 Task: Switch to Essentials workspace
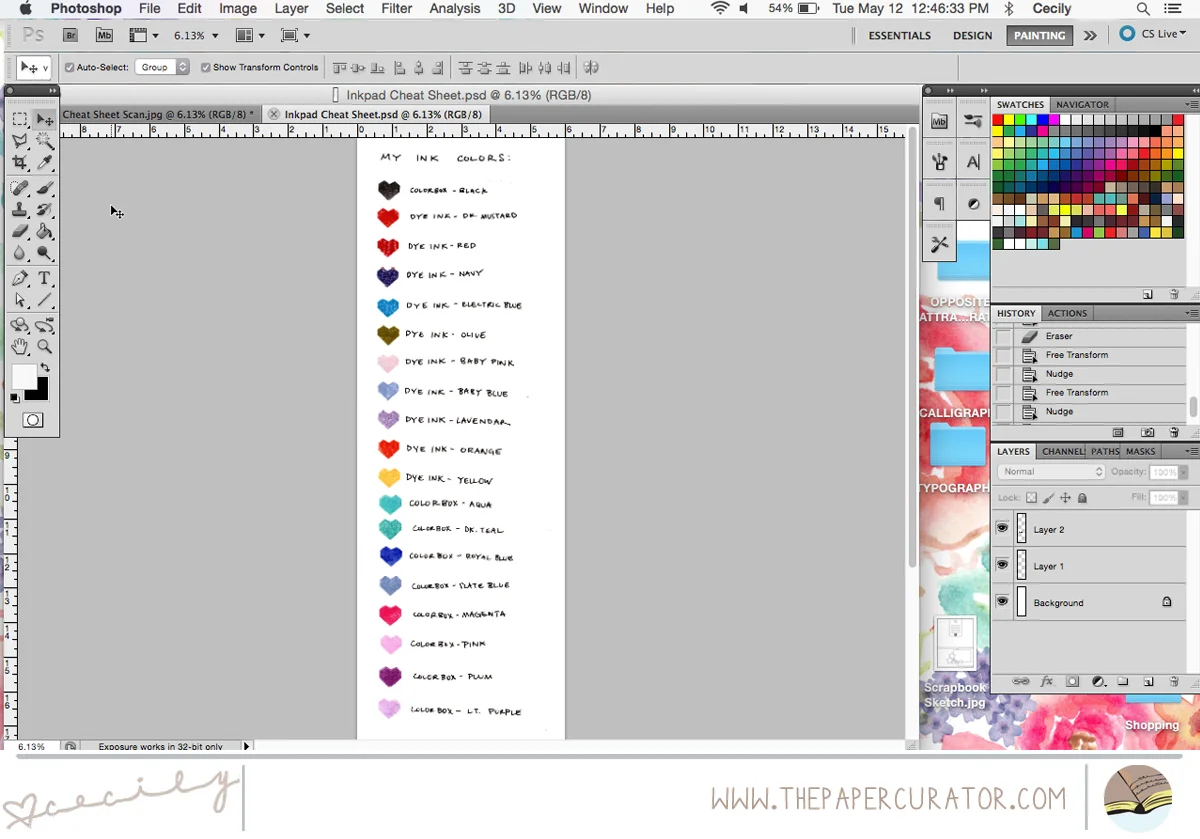pos(899,35)
